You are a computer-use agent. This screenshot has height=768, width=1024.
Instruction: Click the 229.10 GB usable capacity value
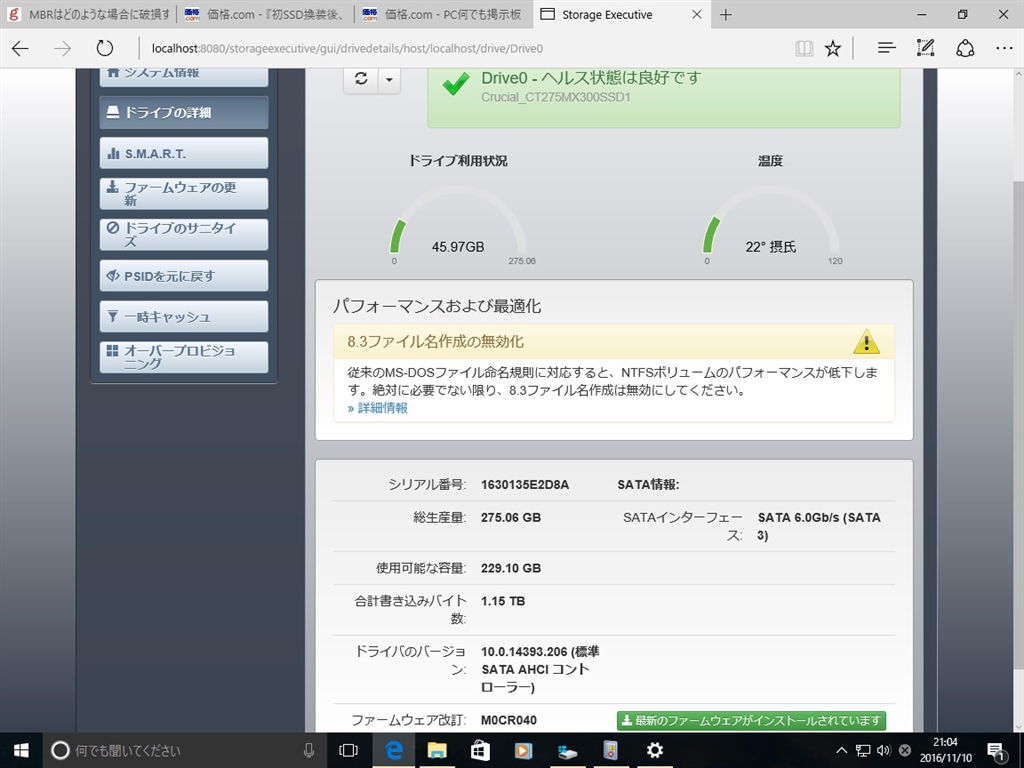511,568
